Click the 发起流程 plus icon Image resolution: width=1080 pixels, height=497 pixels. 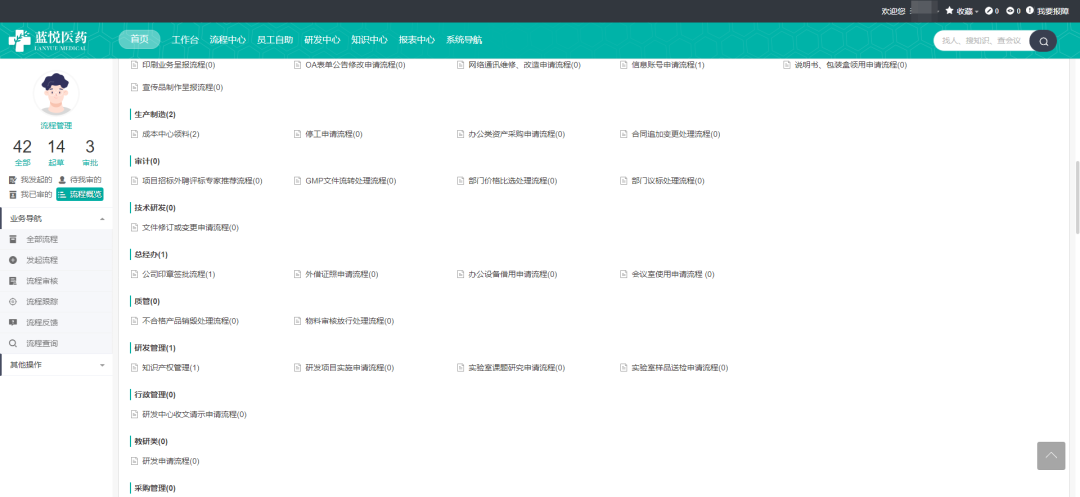[12, 260]
